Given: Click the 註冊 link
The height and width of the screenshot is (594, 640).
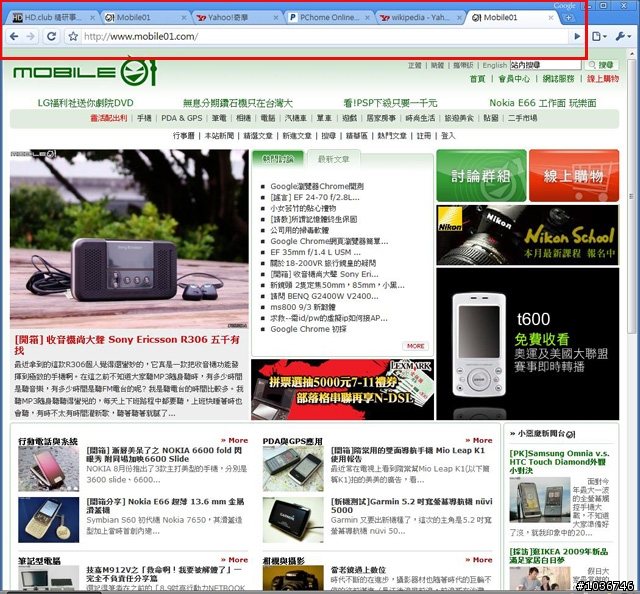Looking at the screenshot, I should (x=424, y=136).
